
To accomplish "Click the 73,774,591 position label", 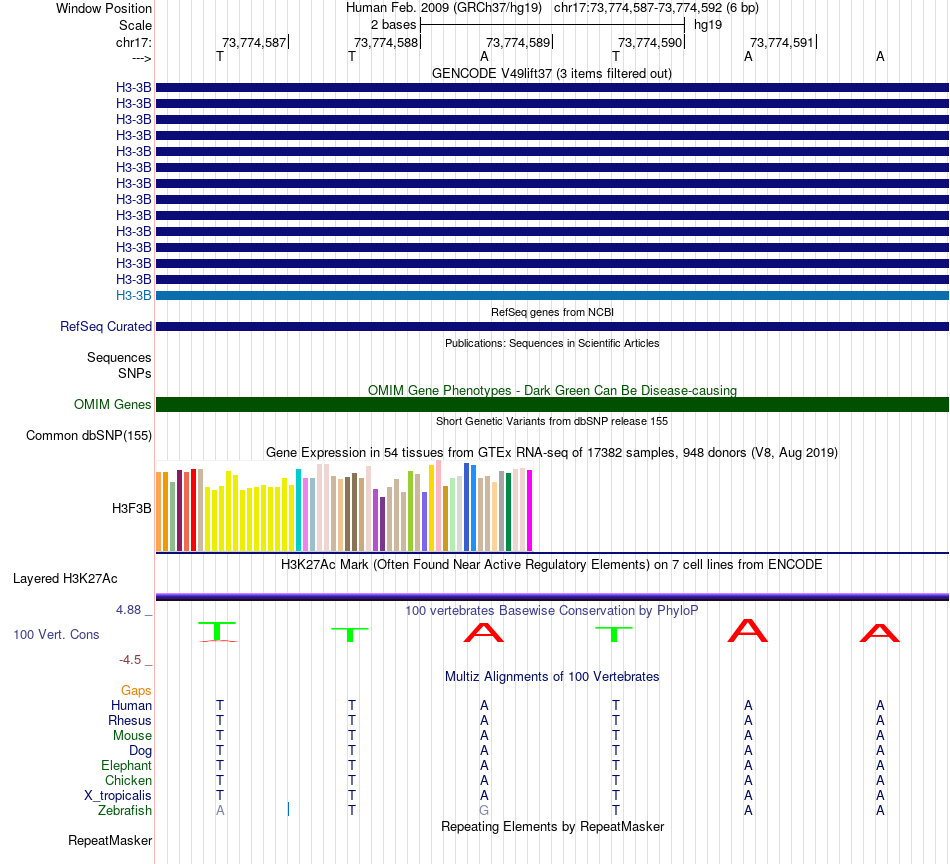I will coord(782,42).
